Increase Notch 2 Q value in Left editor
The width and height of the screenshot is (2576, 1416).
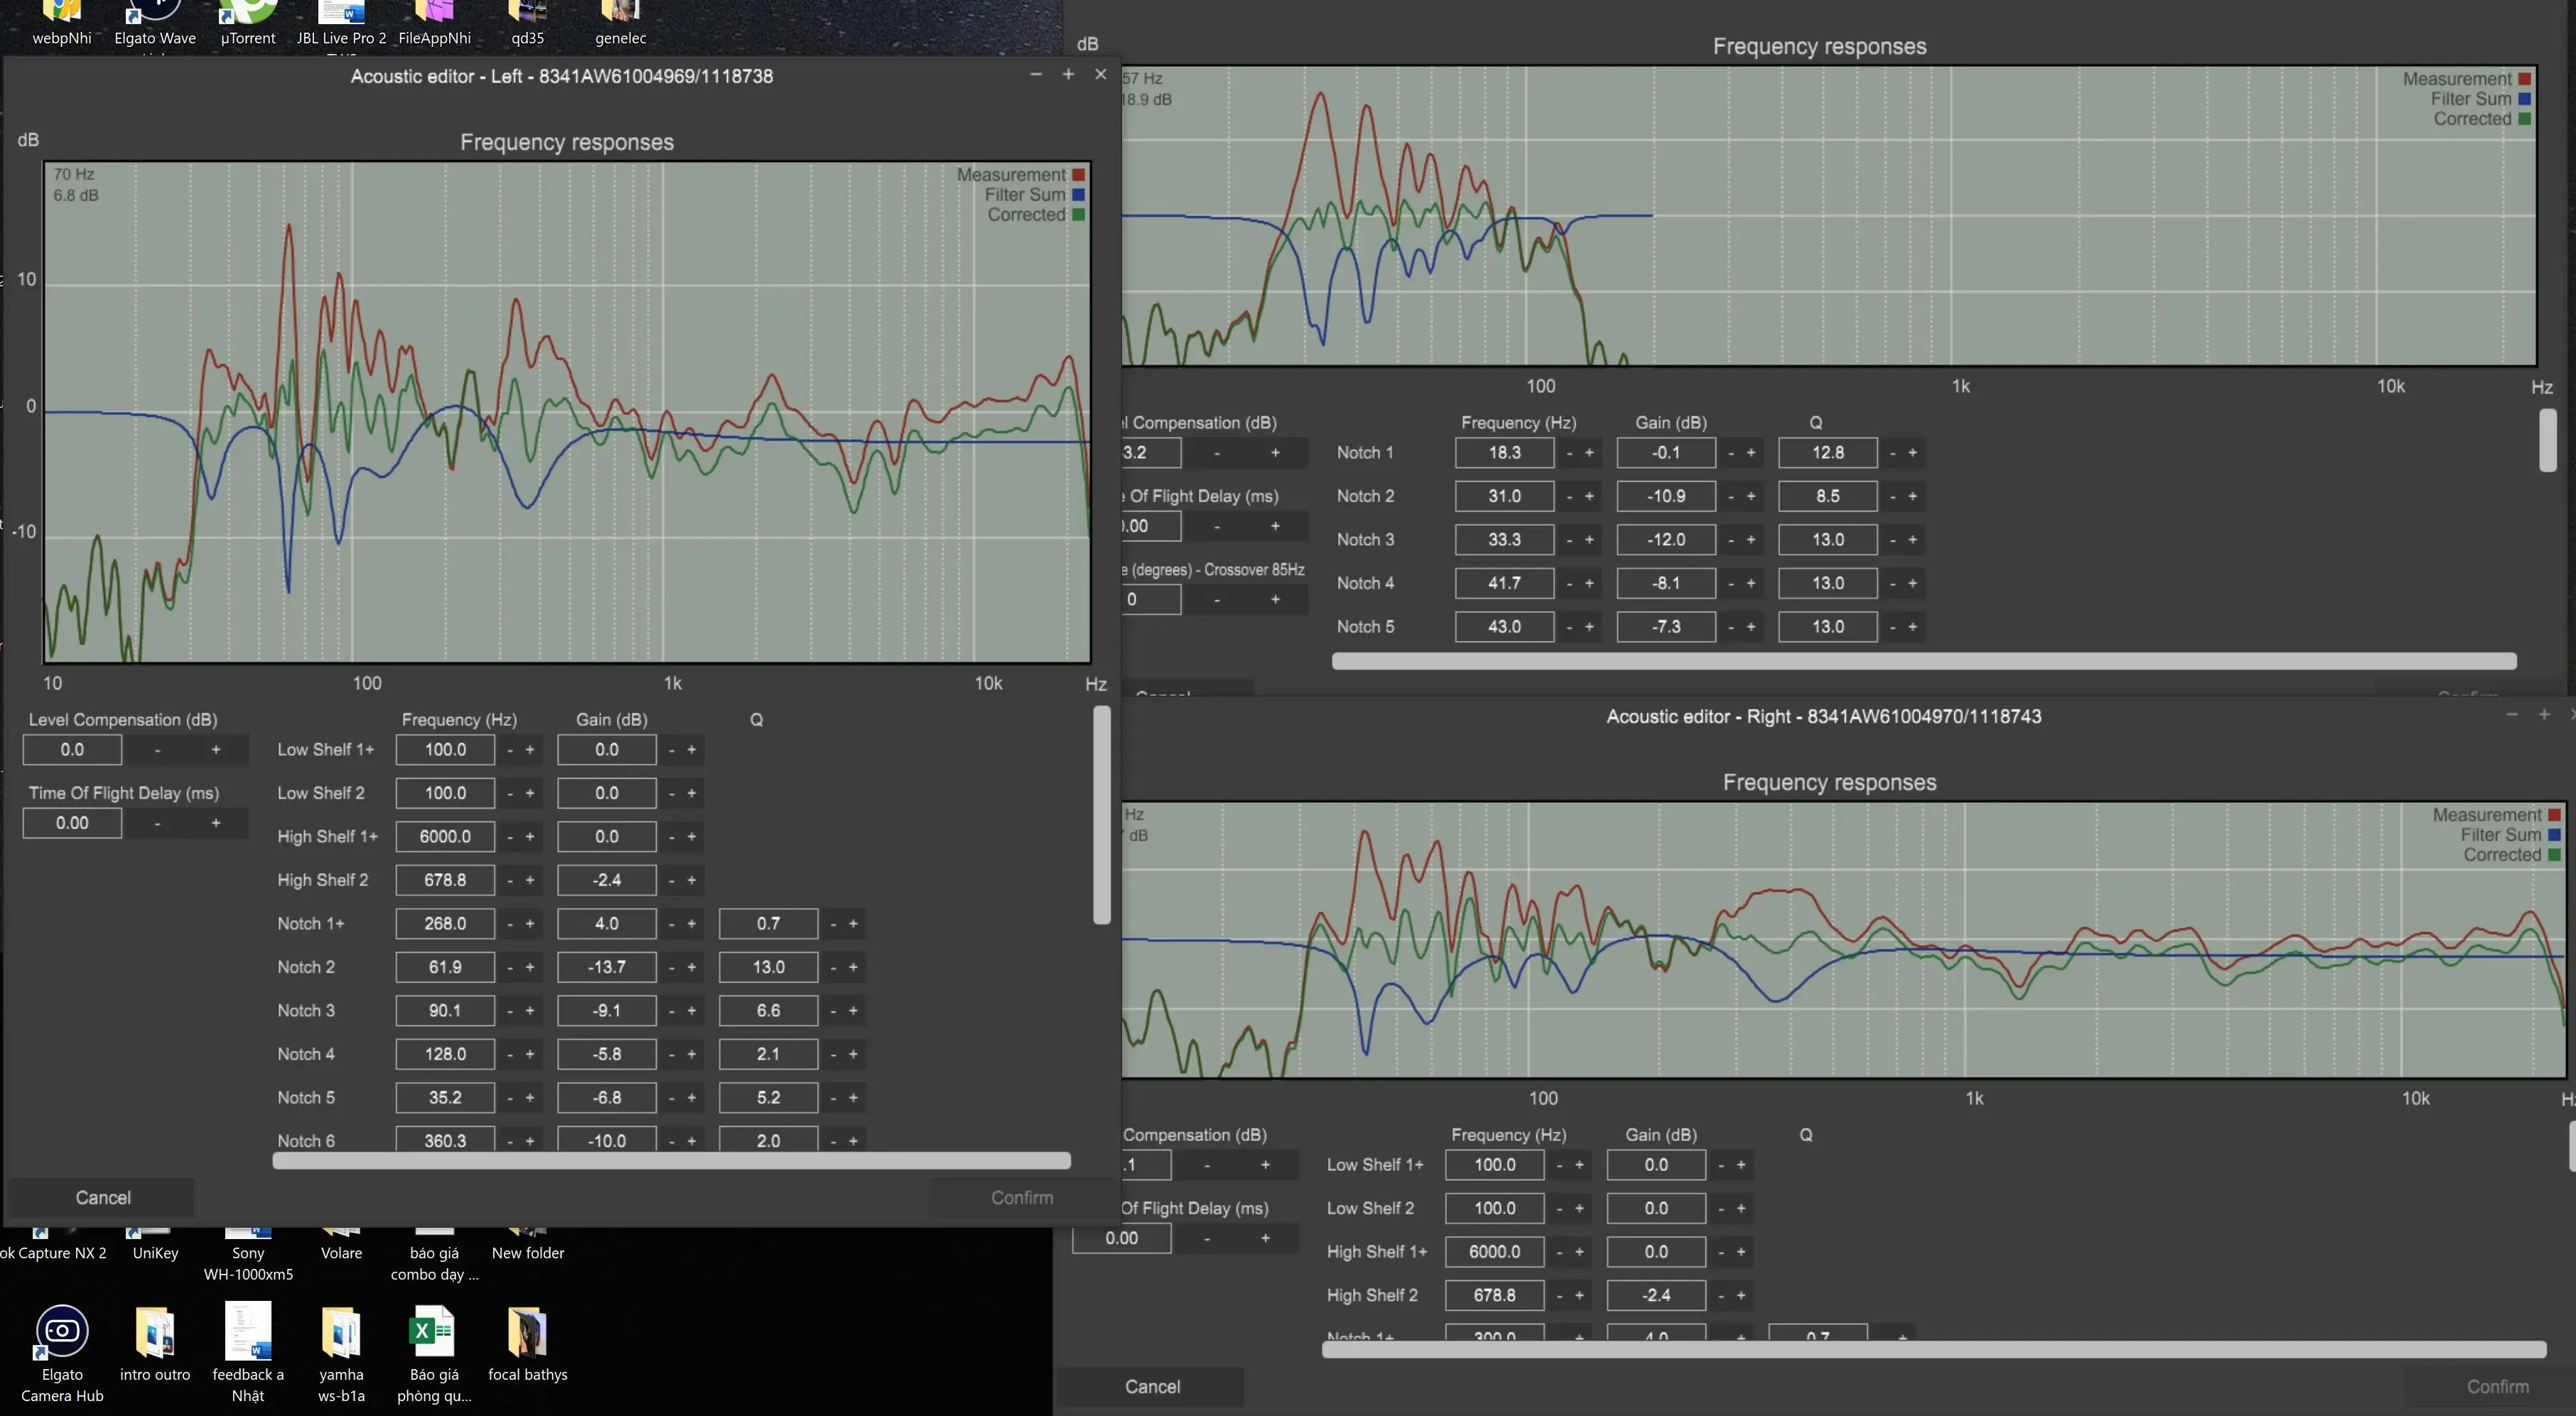(x=853, y=967)
